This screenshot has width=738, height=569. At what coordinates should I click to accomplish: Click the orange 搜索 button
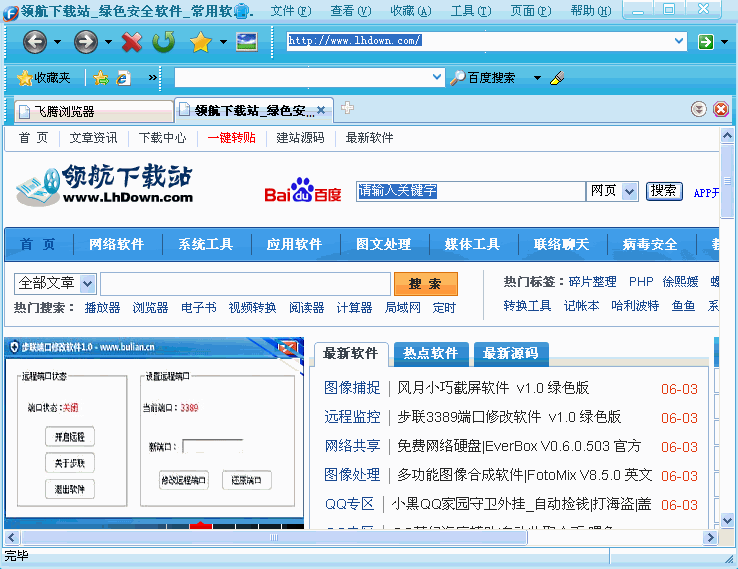425,284
